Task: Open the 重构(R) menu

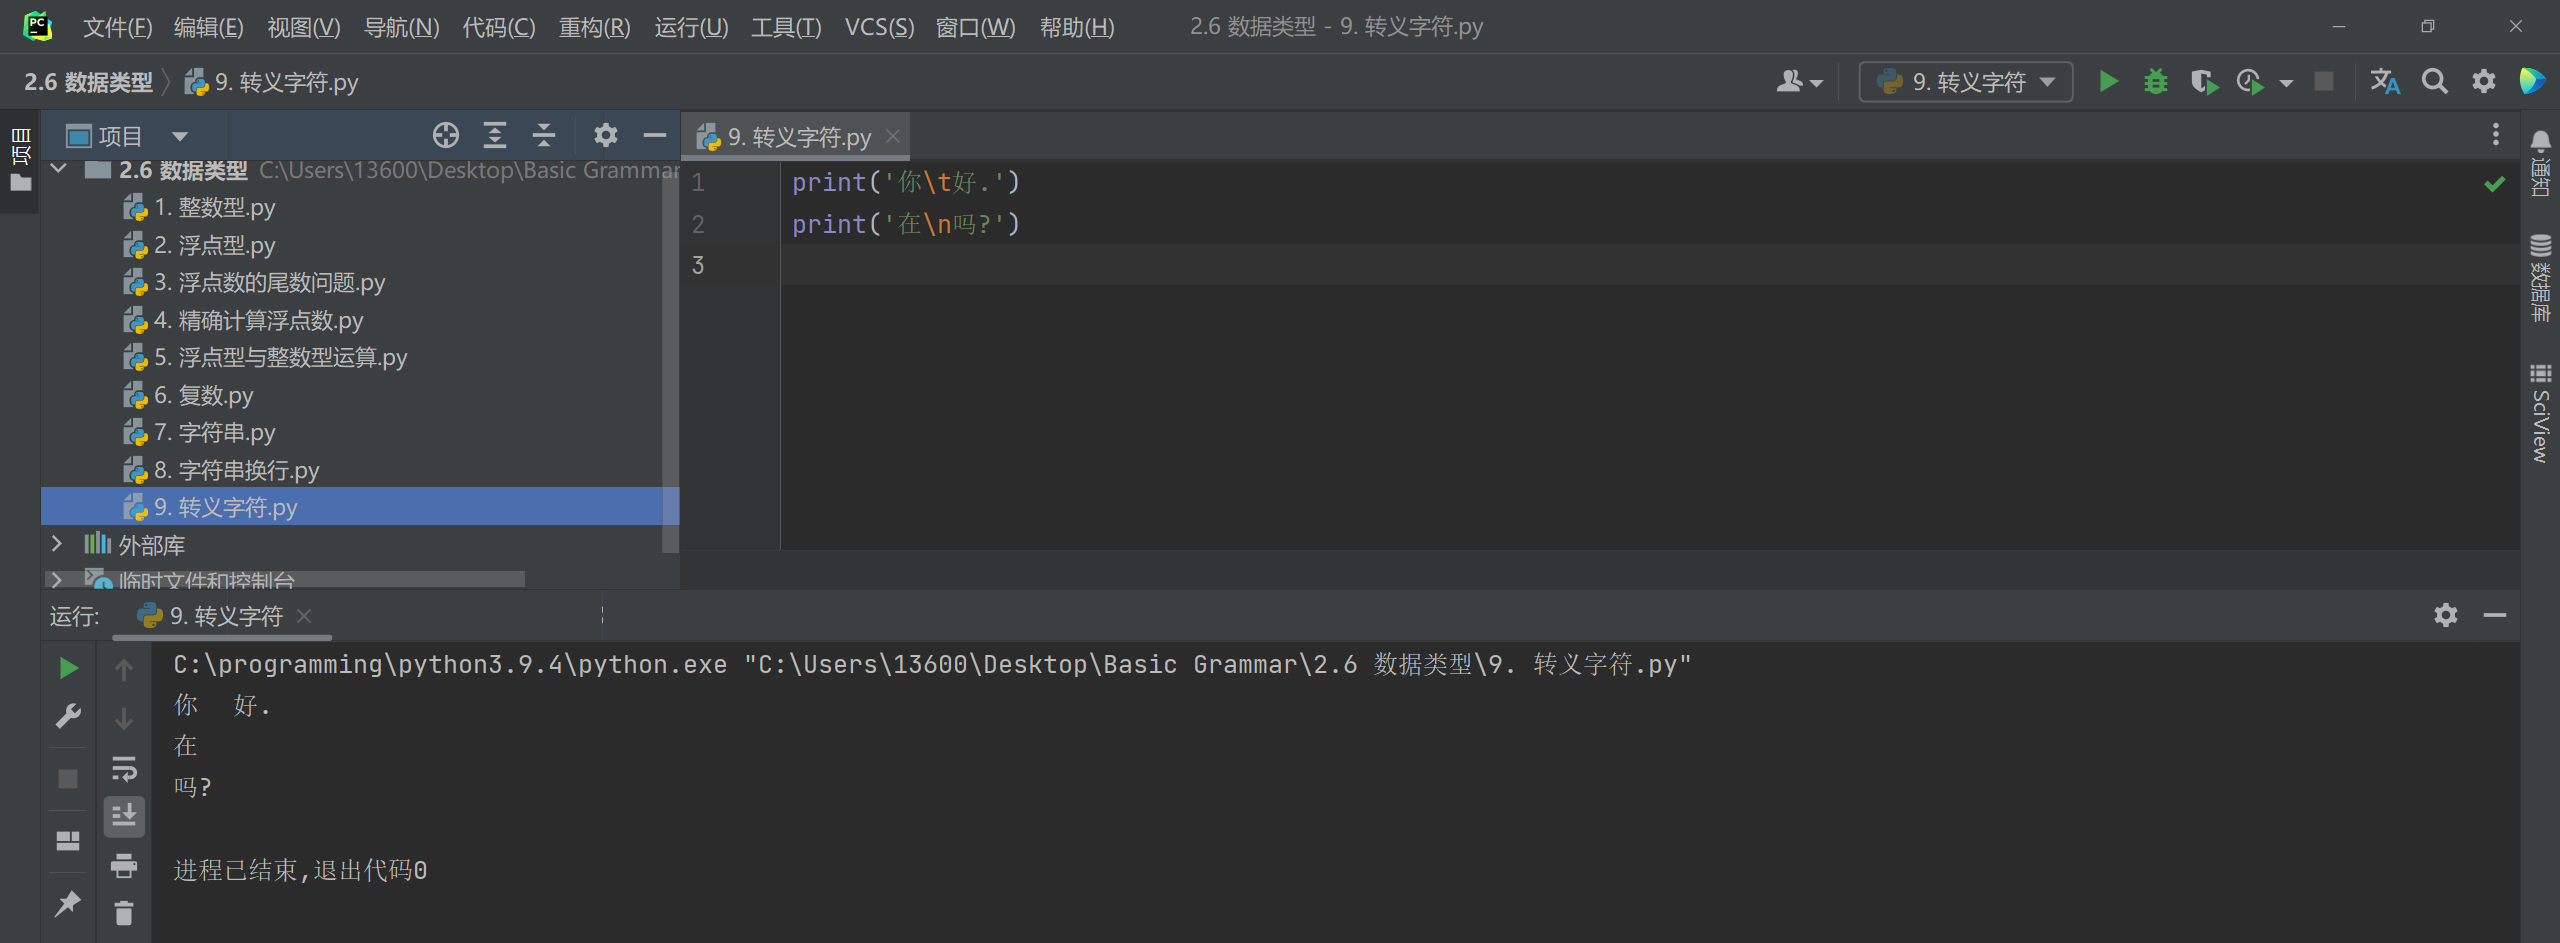Action: pos(594,27)
